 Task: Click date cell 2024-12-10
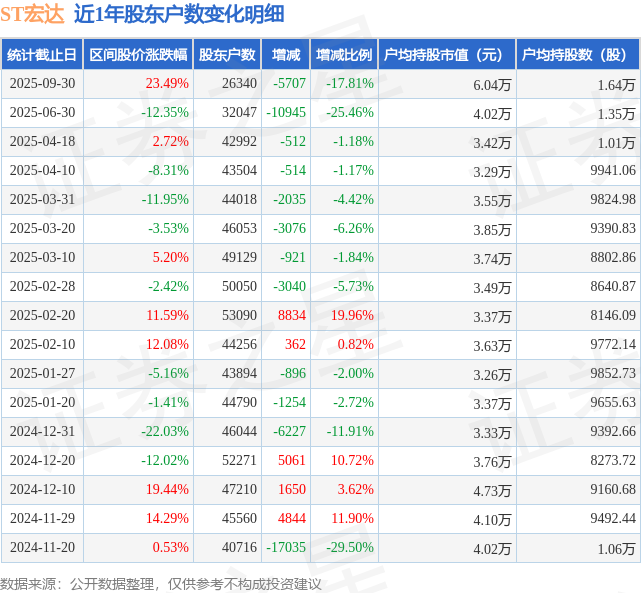click(x=43, y=490)
